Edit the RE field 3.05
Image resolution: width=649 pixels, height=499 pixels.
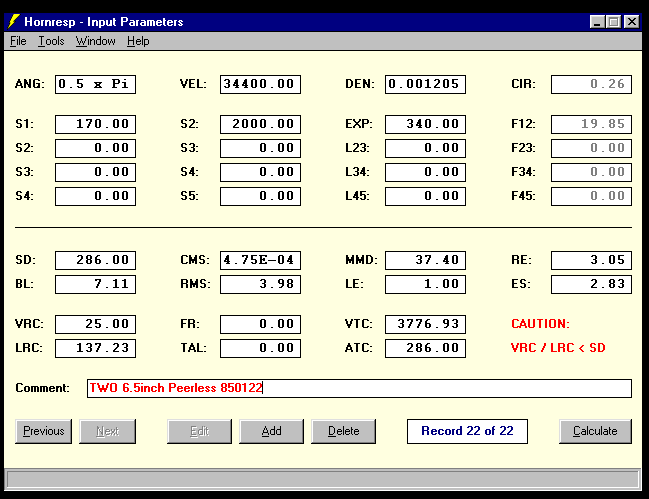pyautogui.click(x=591, y=260)
